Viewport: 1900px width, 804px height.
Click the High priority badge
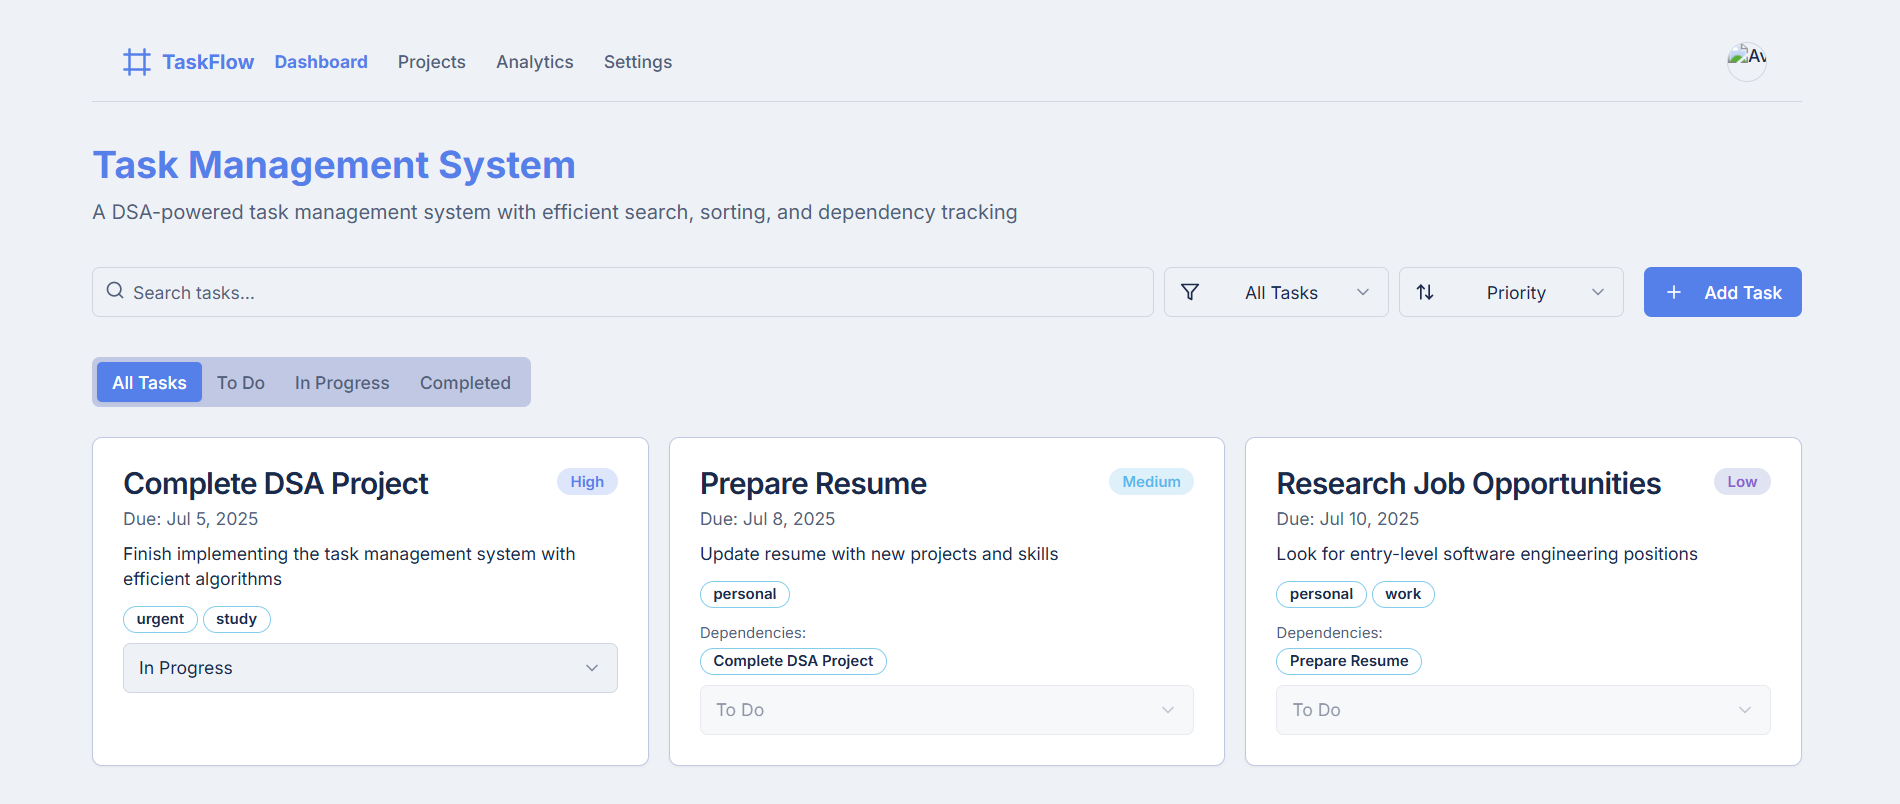pyautogui.click(x=587, y=482)
